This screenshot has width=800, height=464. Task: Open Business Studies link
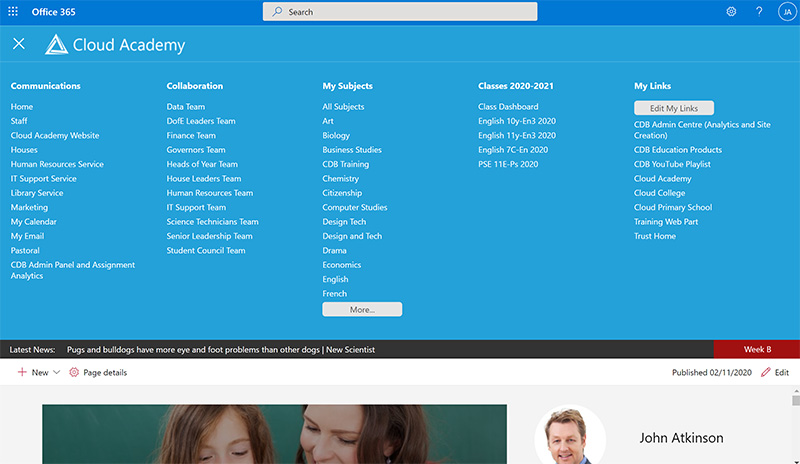point(352,150)
